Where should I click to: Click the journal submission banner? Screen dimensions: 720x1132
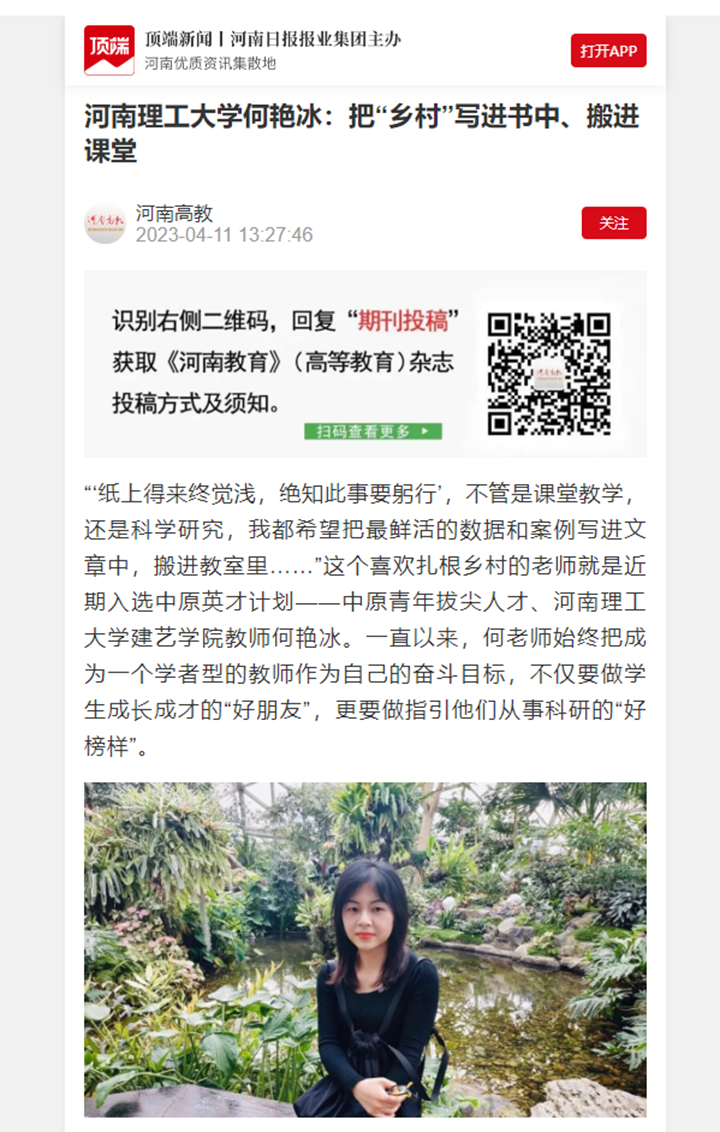click(365, 364)
